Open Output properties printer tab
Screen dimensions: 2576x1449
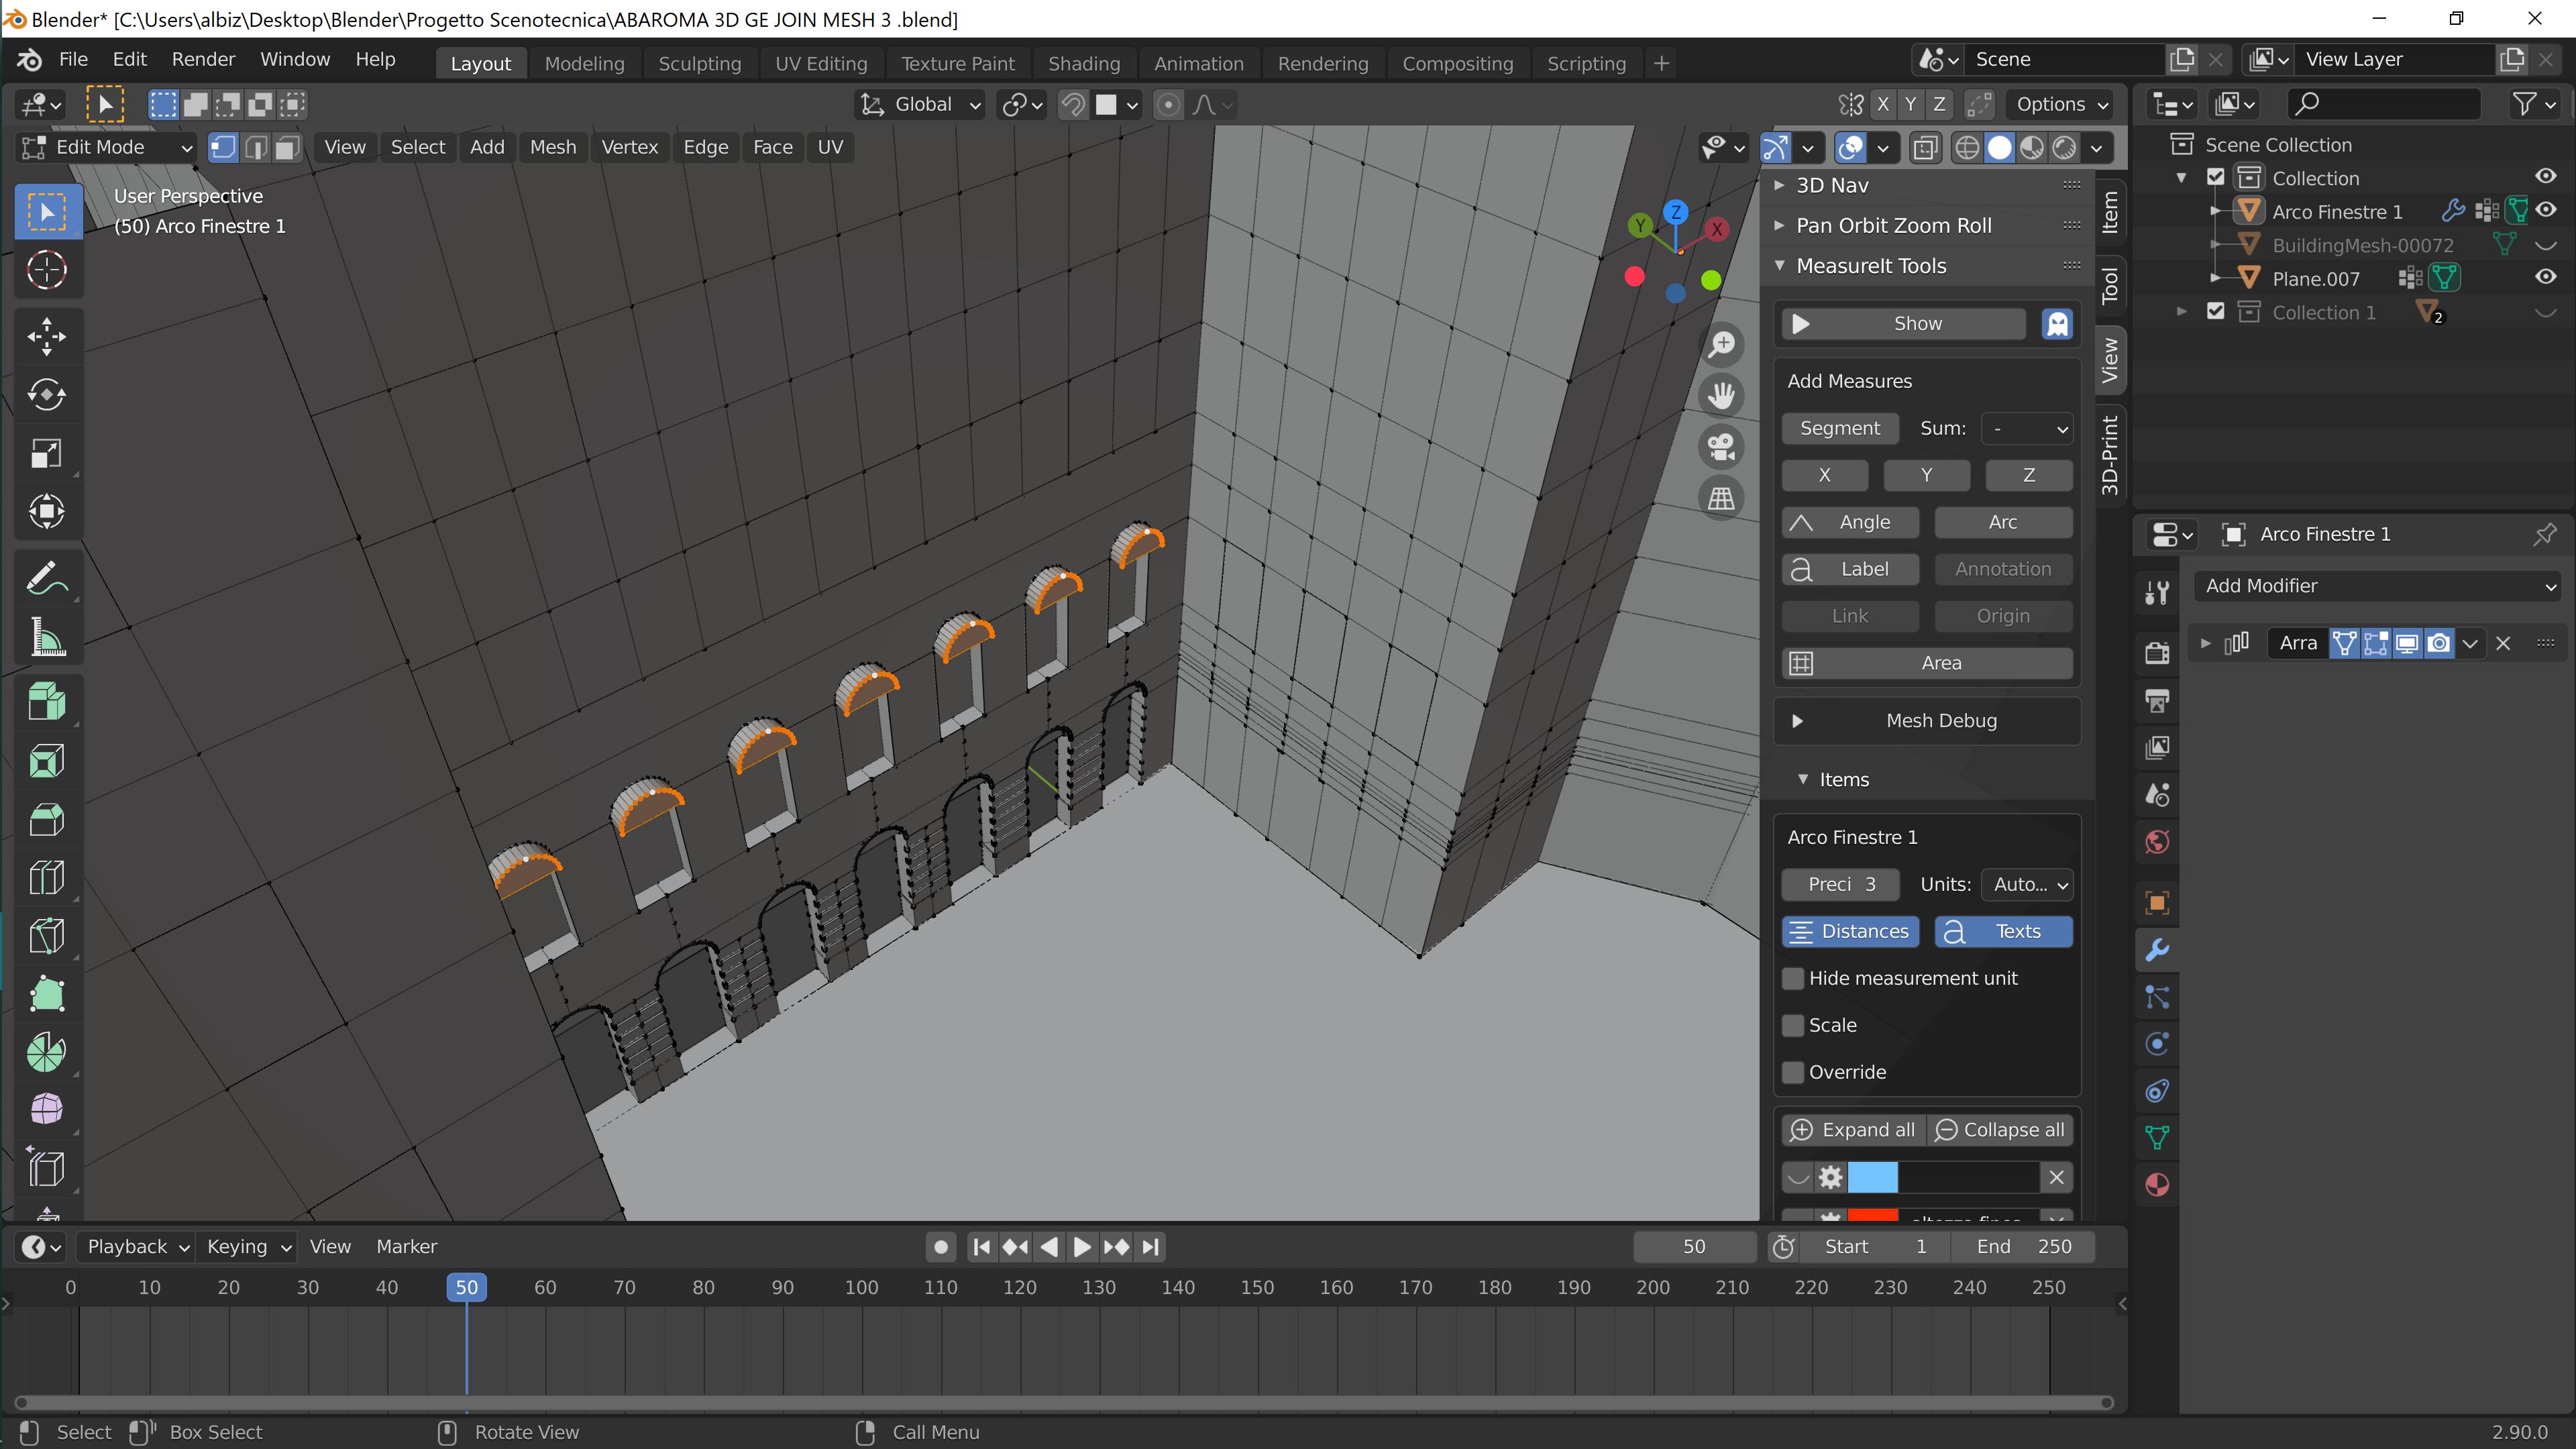point(2157,700)
